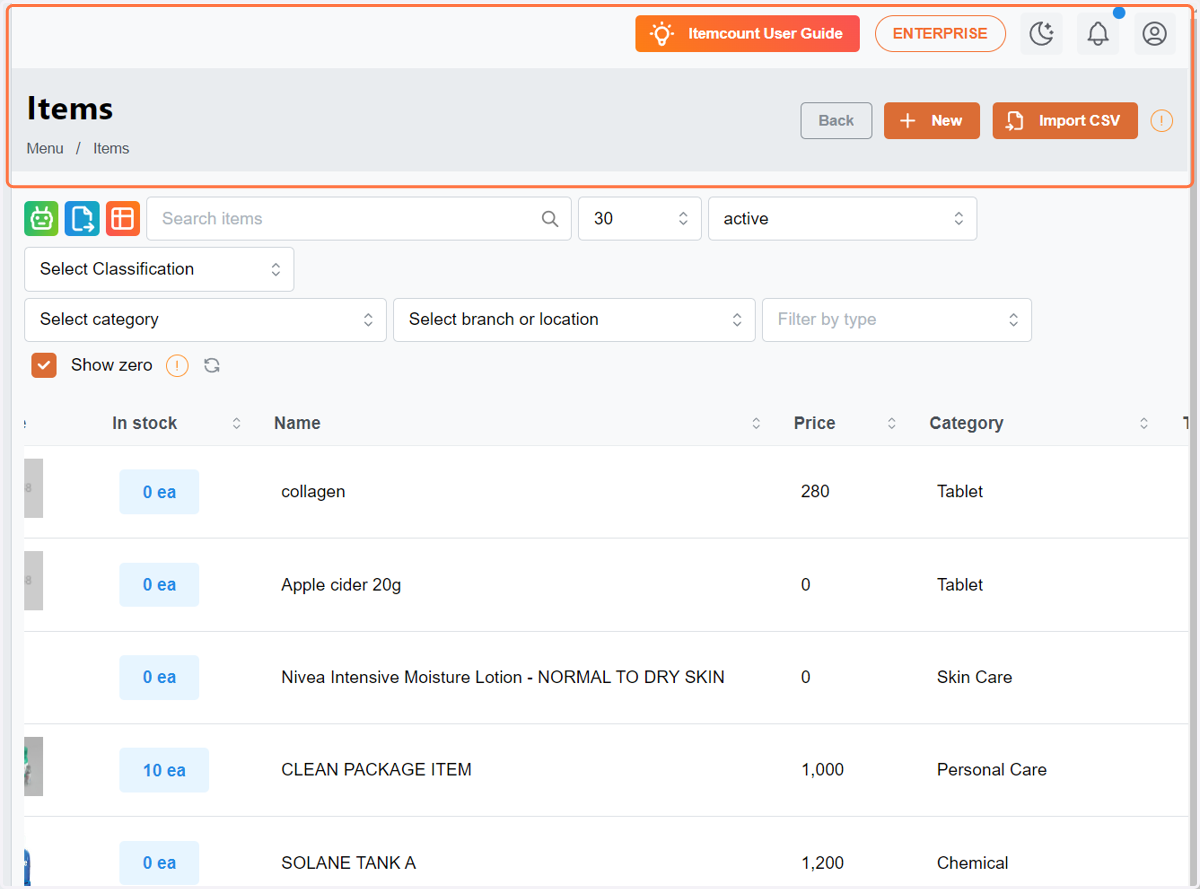
Task: Click the blue export file icon
Action: [82, 219]
